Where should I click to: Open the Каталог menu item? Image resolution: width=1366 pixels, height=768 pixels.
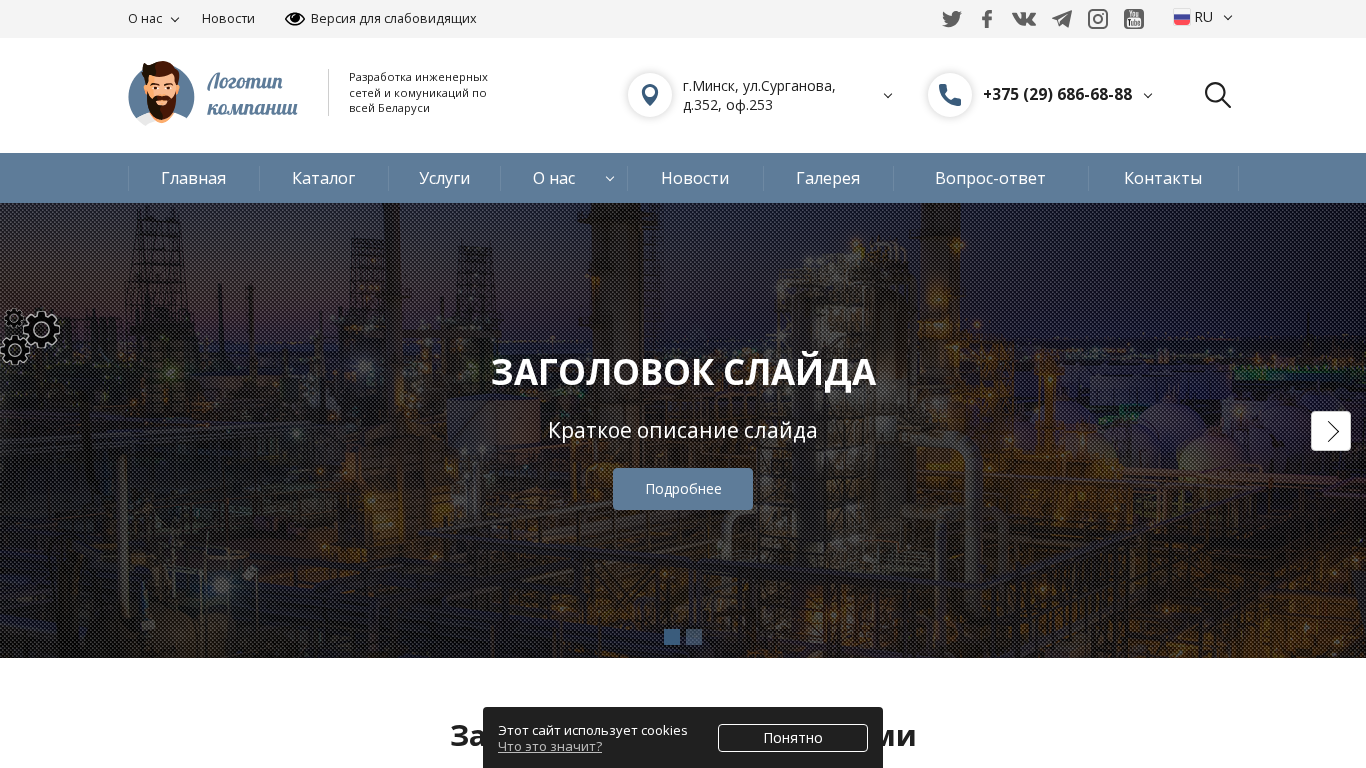coord(324,178)
